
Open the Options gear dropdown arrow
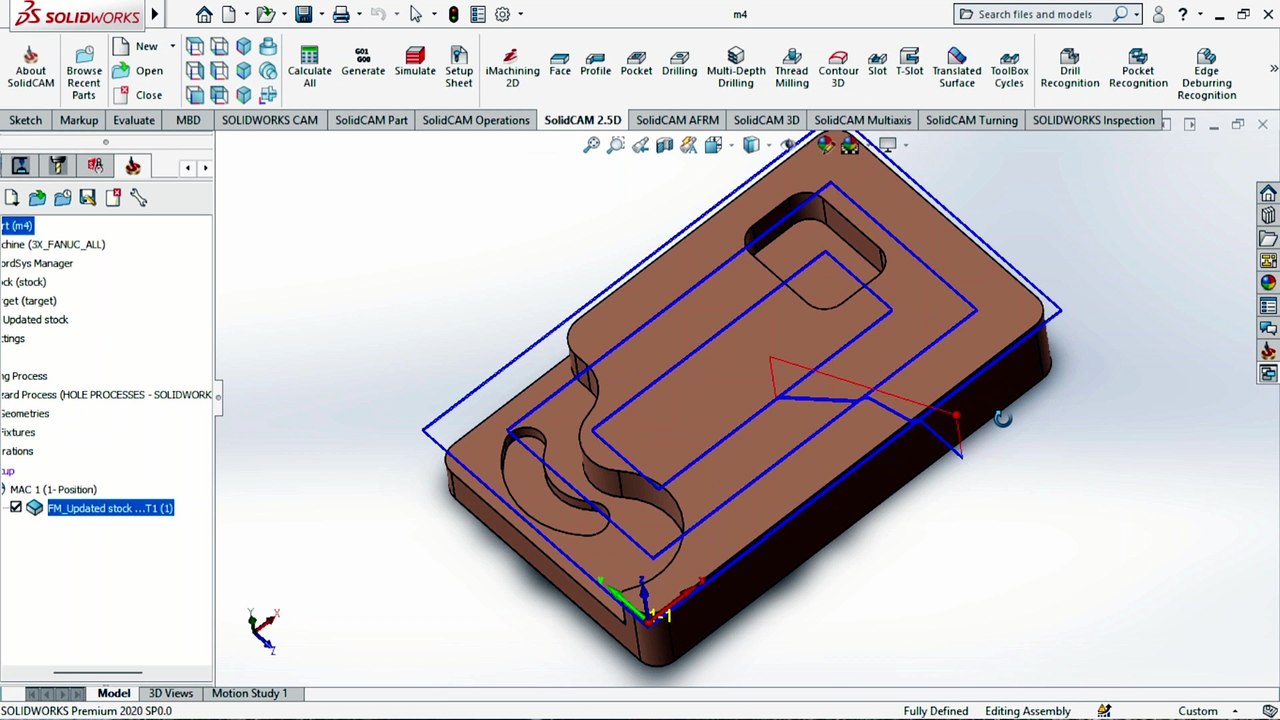(520, 14)
